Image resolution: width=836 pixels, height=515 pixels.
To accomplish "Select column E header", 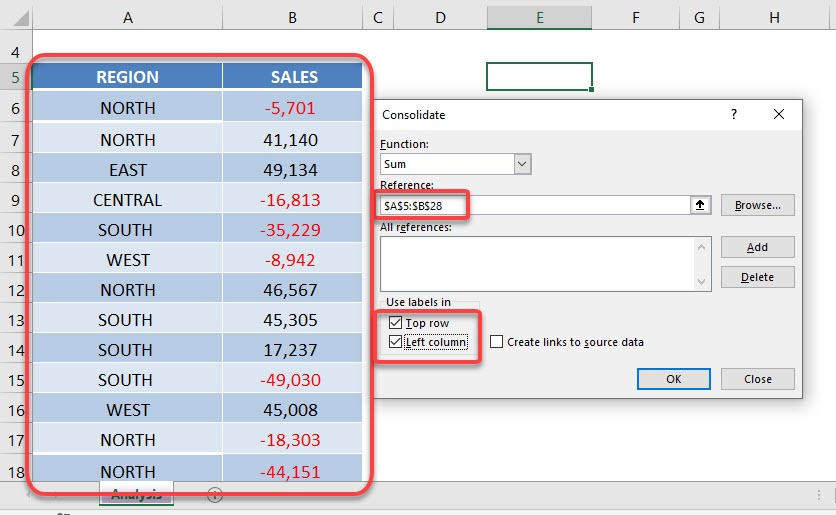I will tap(540, 18).
